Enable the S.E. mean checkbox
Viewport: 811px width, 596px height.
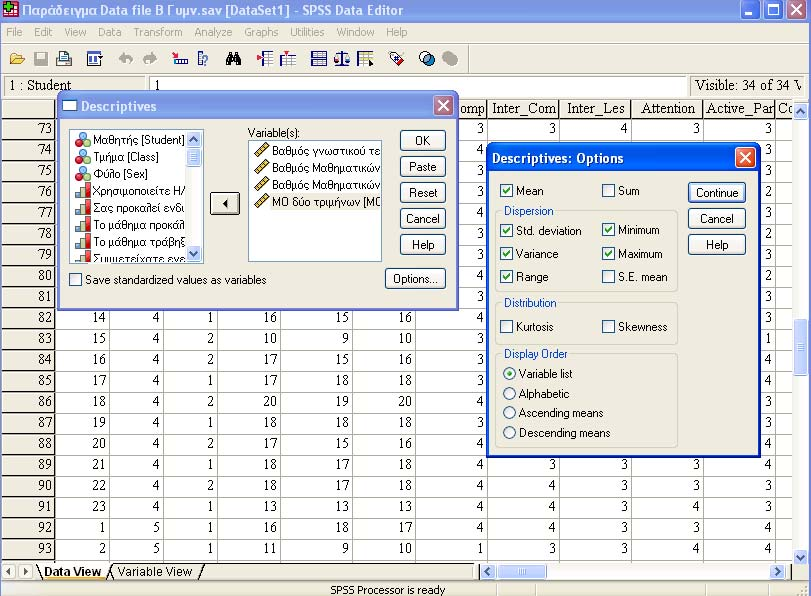point(608,277)
